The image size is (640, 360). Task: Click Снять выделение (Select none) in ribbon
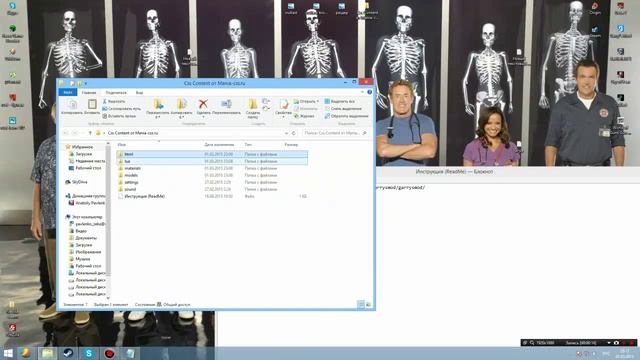point(343,109)
